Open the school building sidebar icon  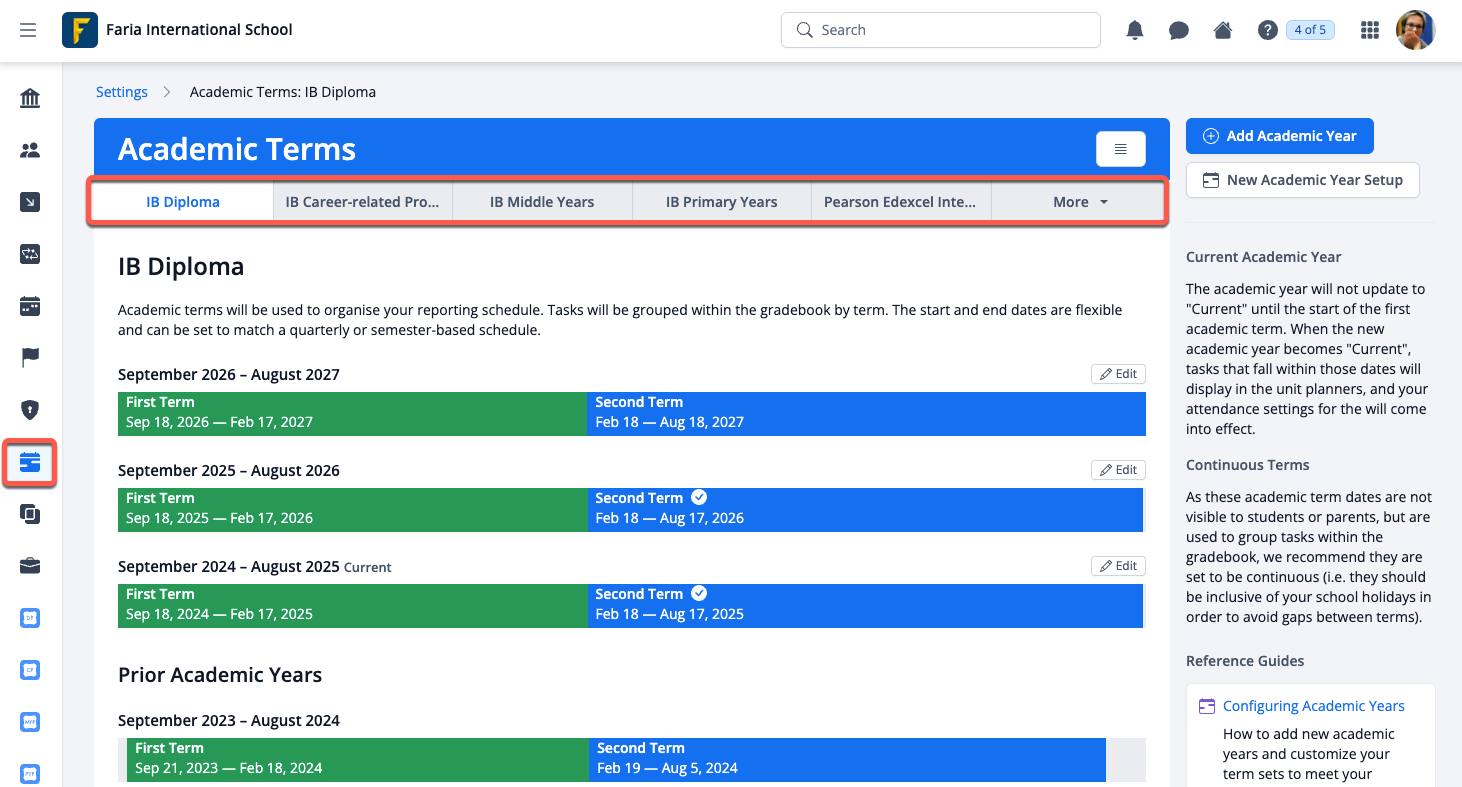pyautogui.click(x=30, y=98)
